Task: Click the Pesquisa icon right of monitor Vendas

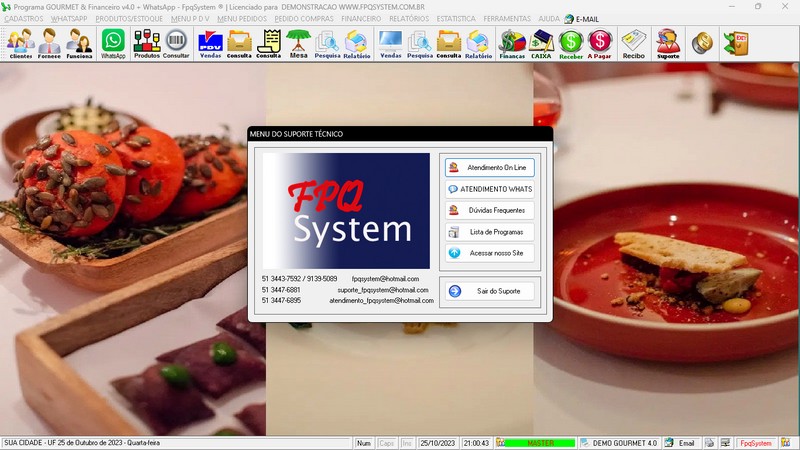Action: [x=420, y=43]
